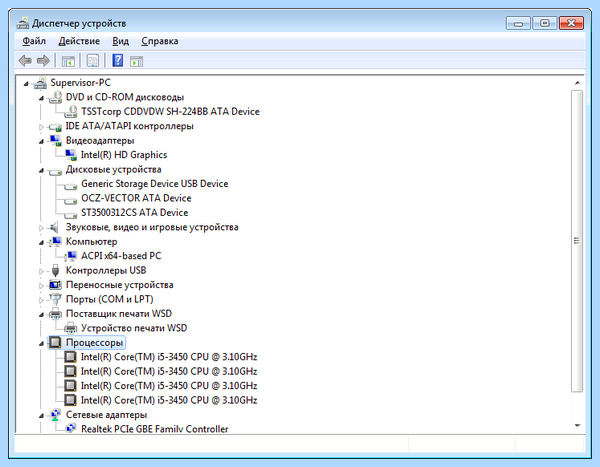The height and width of the screenshot is (467, 600).
Task: Collapse the Компьютер node
Action: point(41,242)
